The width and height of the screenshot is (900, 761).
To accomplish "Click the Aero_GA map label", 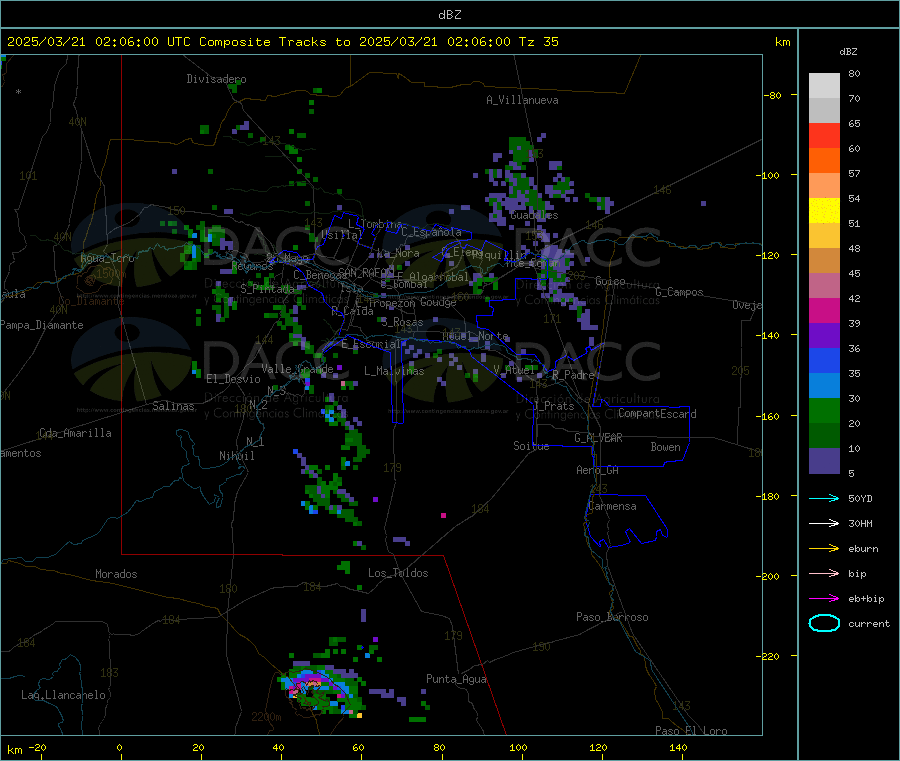I will pyautogui.click(x=598, y=471).
